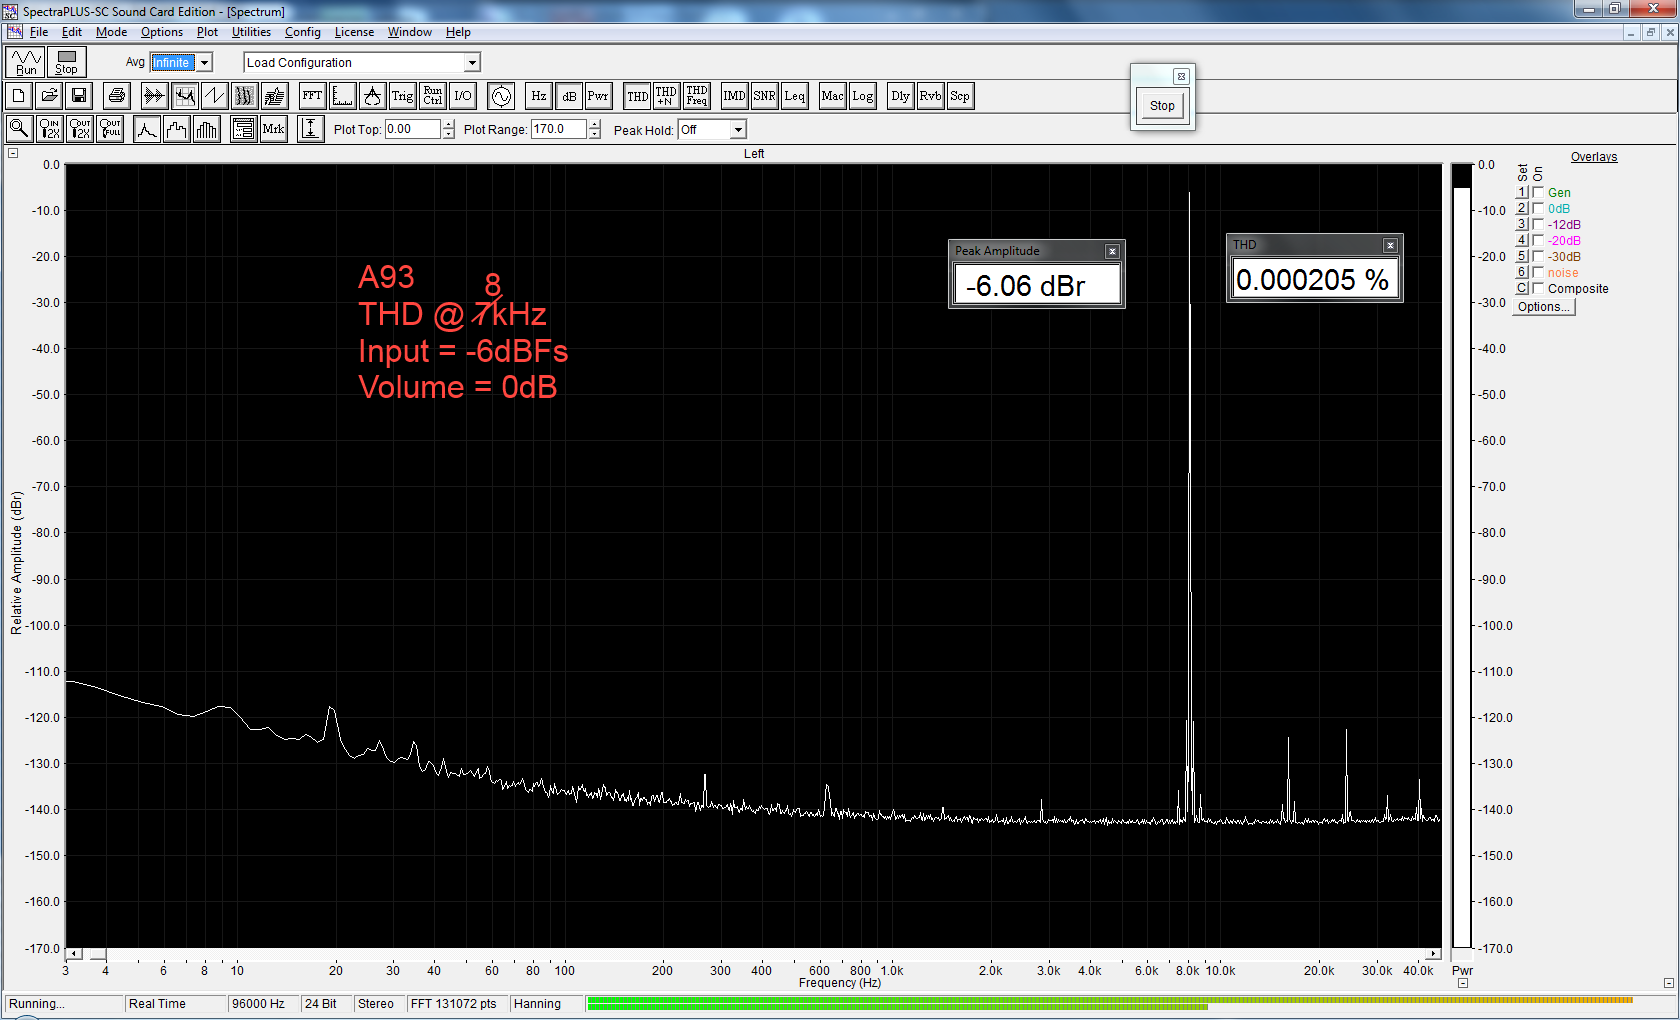1680x1020 pixels.
Task: Open the Log data logging button
Action: [863, 96]
